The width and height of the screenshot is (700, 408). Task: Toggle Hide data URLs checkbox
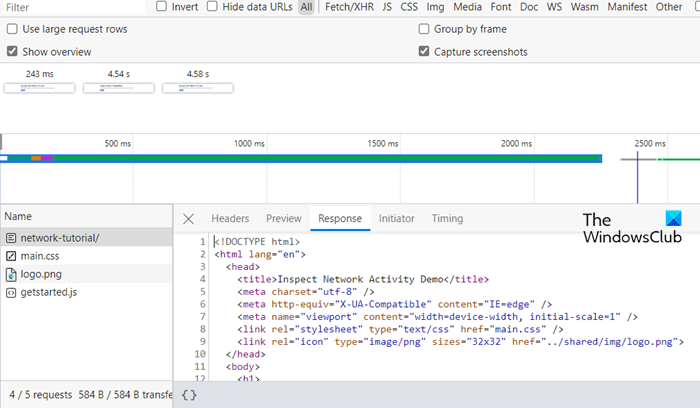coord(211,7)
